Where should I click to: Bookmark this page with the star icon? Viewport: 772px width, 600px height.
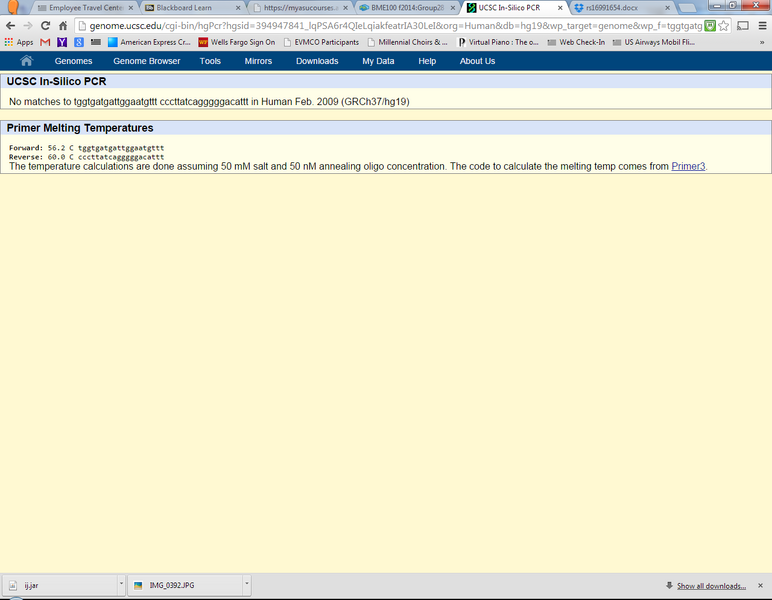pos(724,25)
